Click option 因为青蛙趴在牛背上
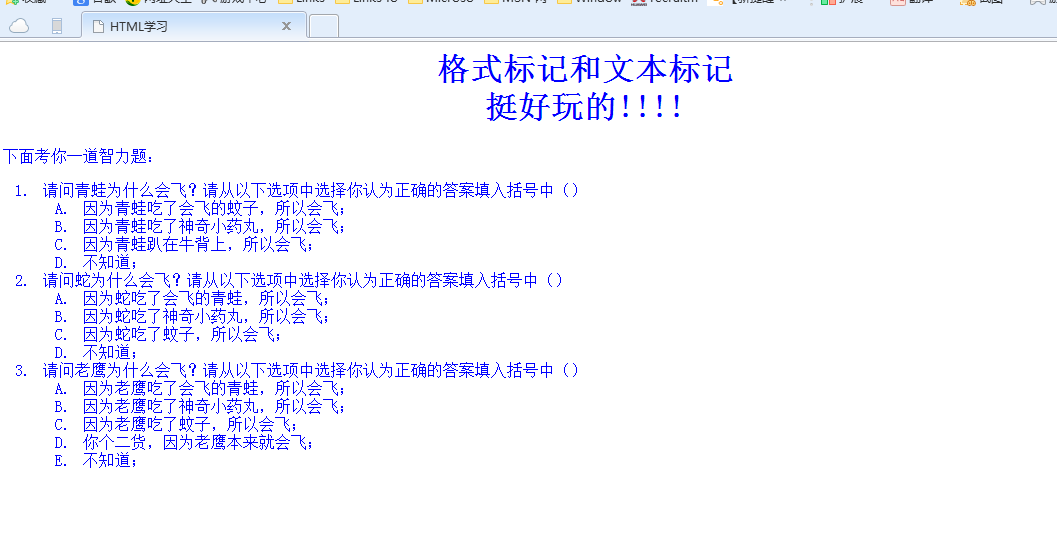The image size is (1057, 538). pos(198,244)
